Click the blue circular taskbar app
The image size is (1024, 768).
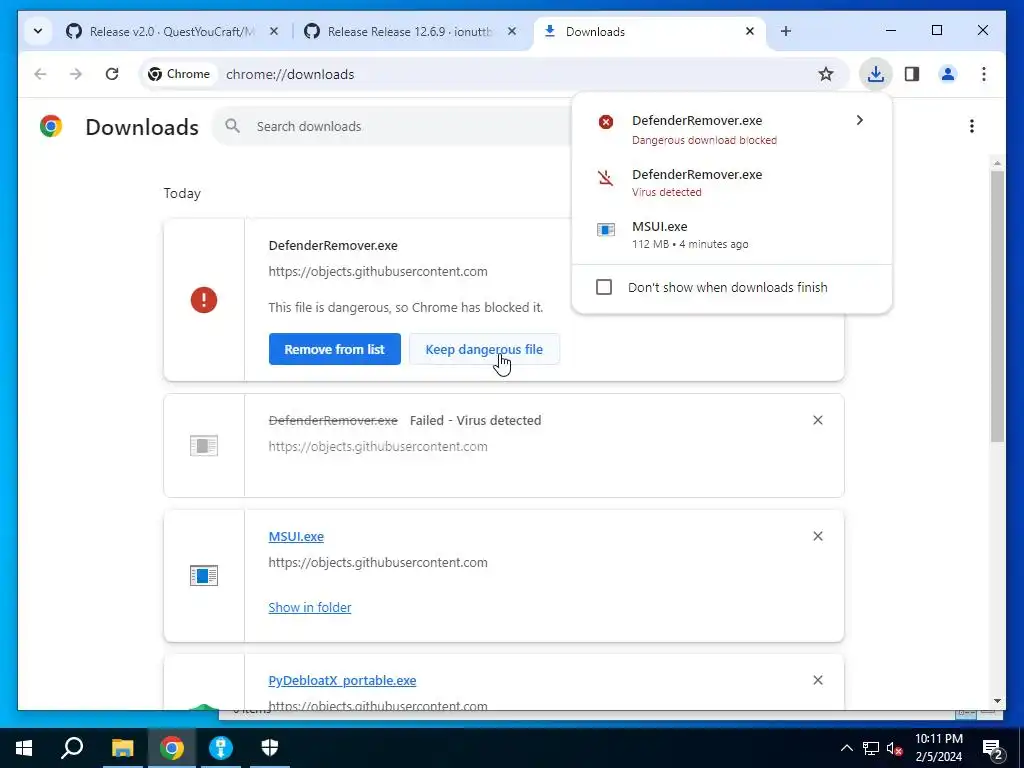pyautogui.click(x=221, y=748)
